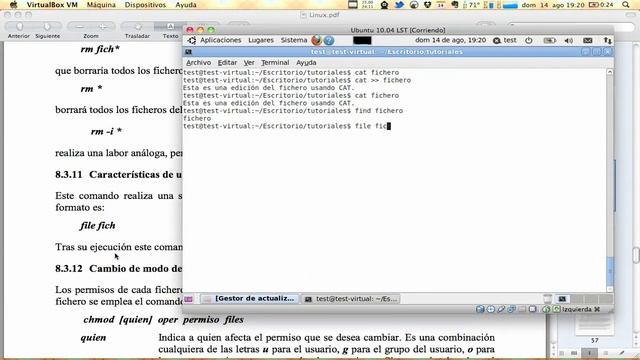The image size is (640, 360).
Task: Open the Ver menu in the terminal
Action: point(249,62)
